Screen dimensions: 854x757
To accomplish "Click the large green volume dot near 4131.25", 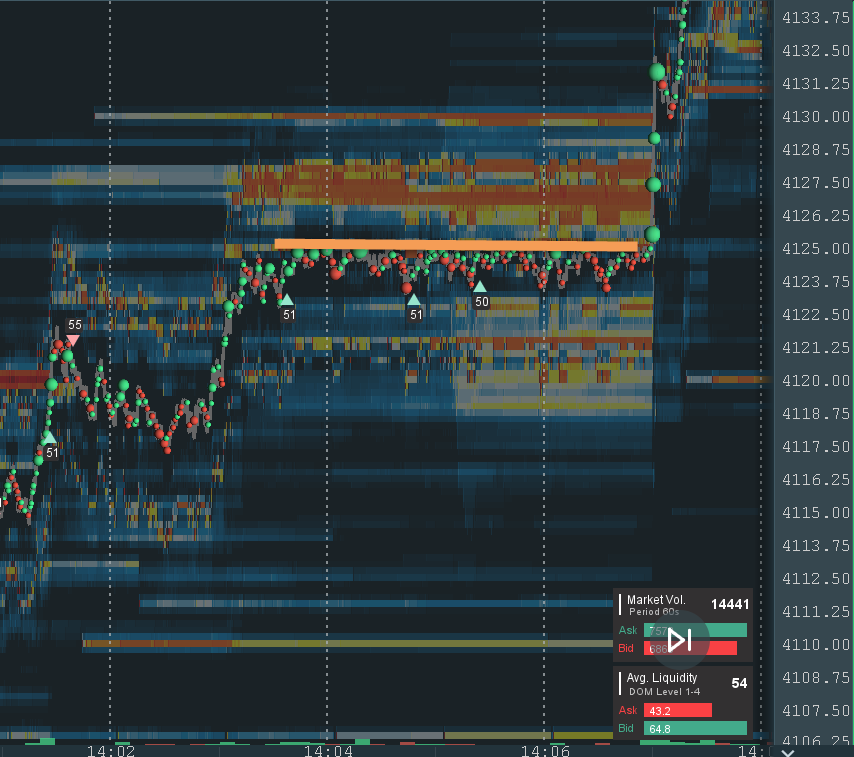I will click(x=658, y=72).
